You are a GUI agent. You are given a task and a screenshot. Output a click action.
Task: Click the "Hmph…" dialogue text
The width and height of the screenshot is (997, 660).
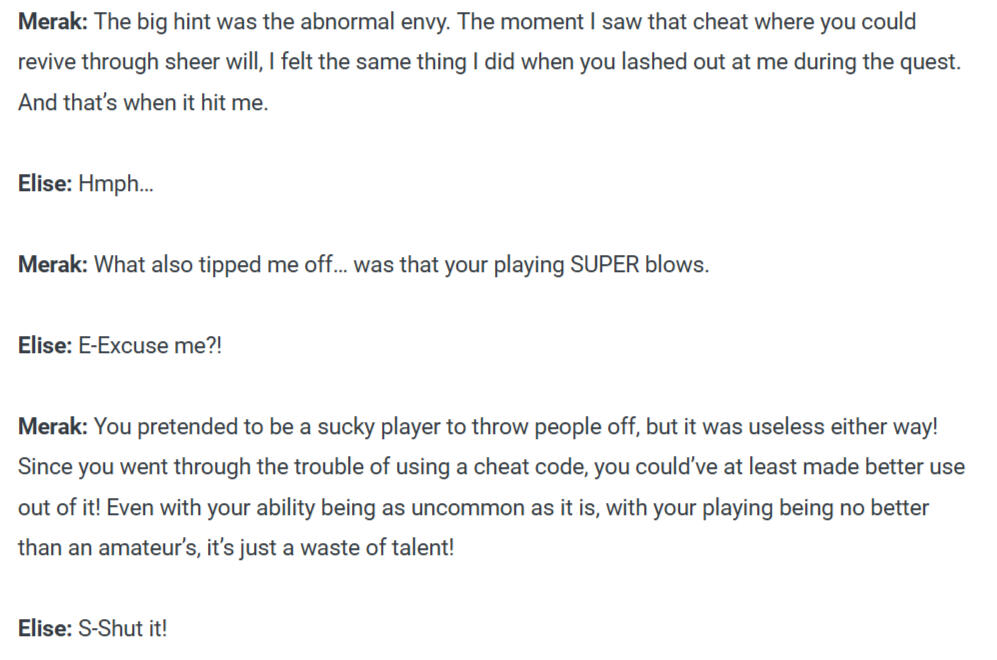(116, 185)
